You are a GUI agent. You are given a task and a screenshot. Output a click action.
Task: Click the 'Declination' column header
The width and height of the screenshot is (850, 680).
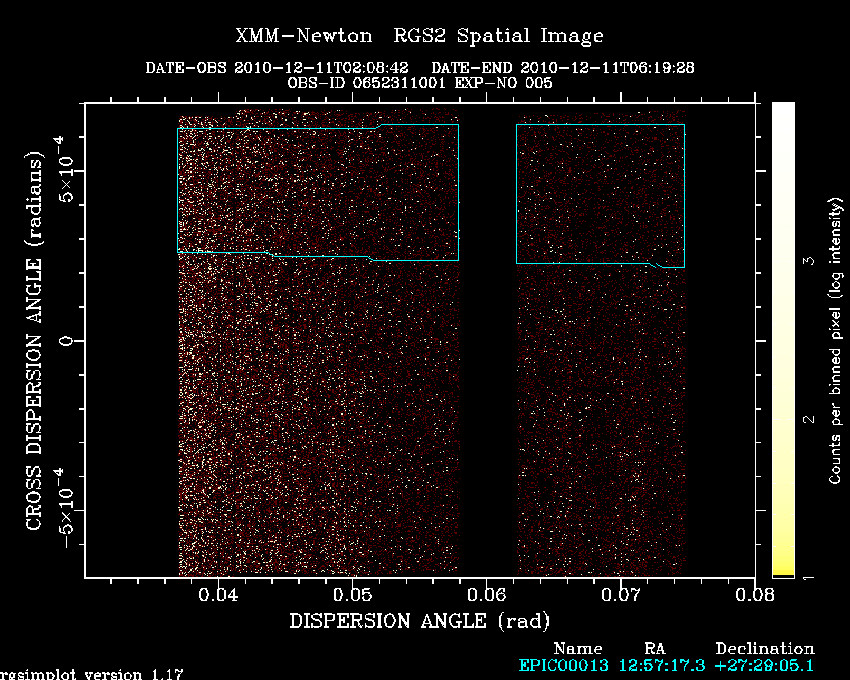tap(765, 649)
